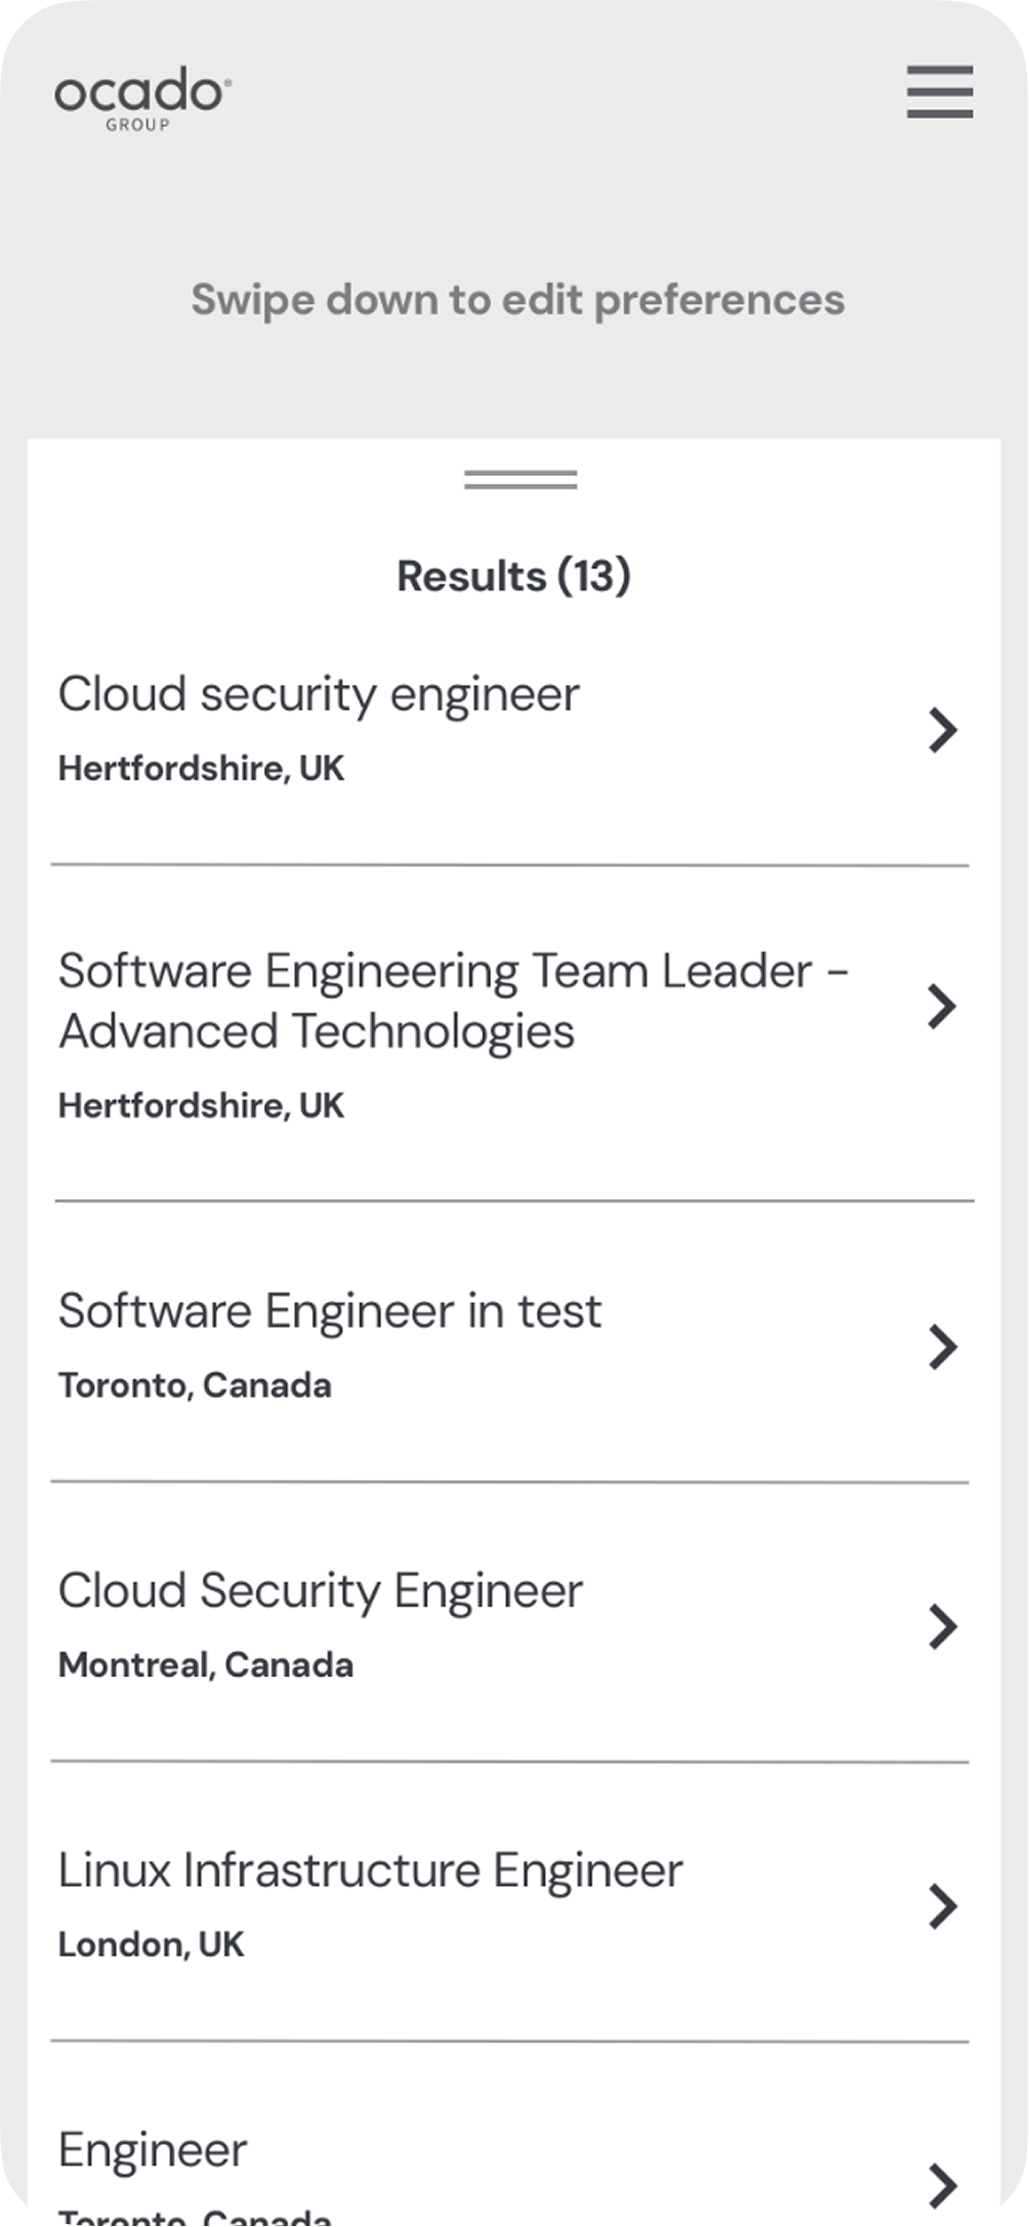Click the Ocado Group logo
The width and height of the screenshot is (1029, 2227).
coord(143,97)
